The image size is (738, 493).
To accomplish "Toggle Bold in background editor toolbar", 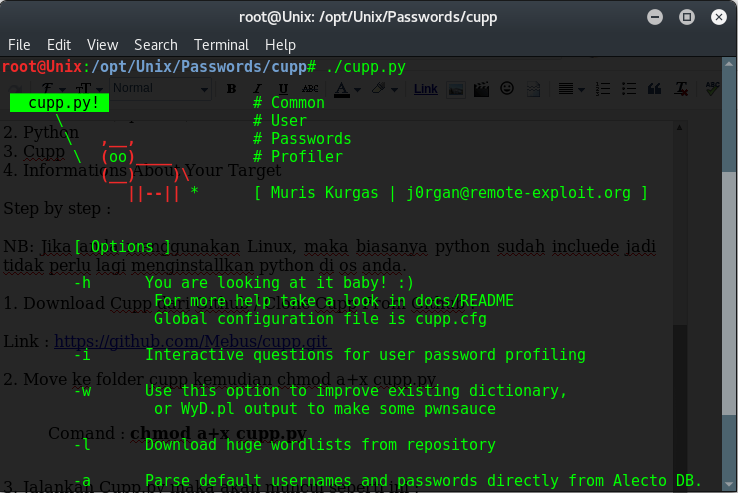I will [231, 89].
